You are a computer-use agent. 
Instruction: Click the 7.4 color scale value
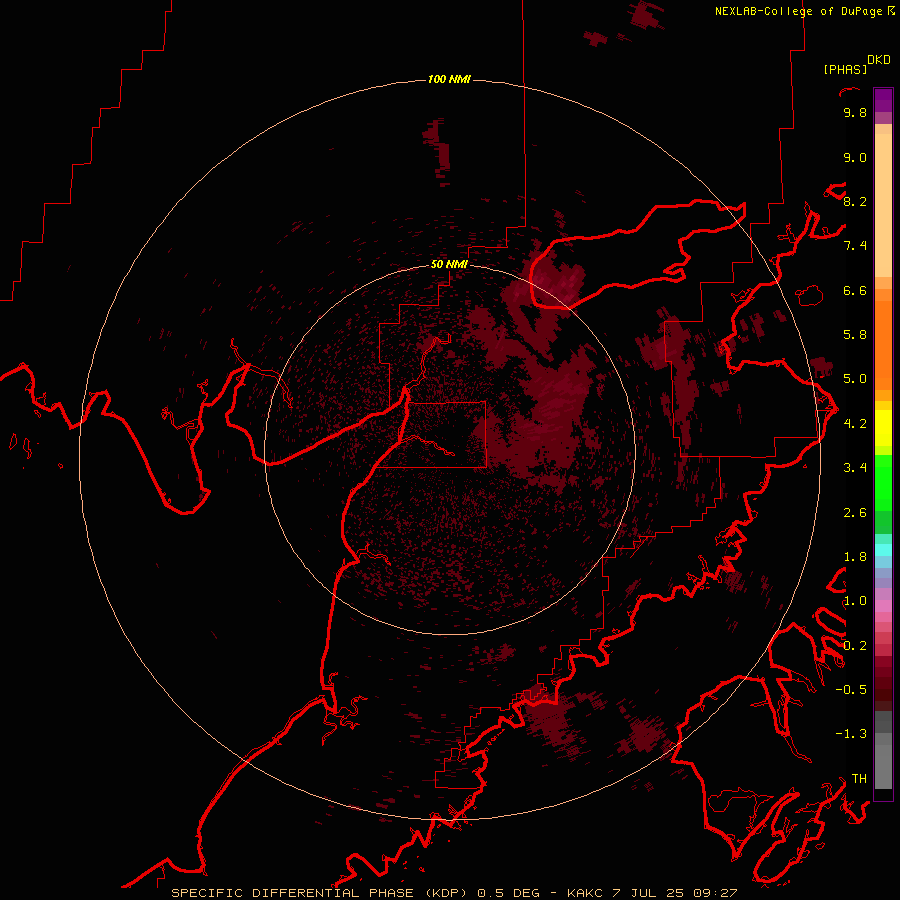pyautogui.click(x=855, y=246)
